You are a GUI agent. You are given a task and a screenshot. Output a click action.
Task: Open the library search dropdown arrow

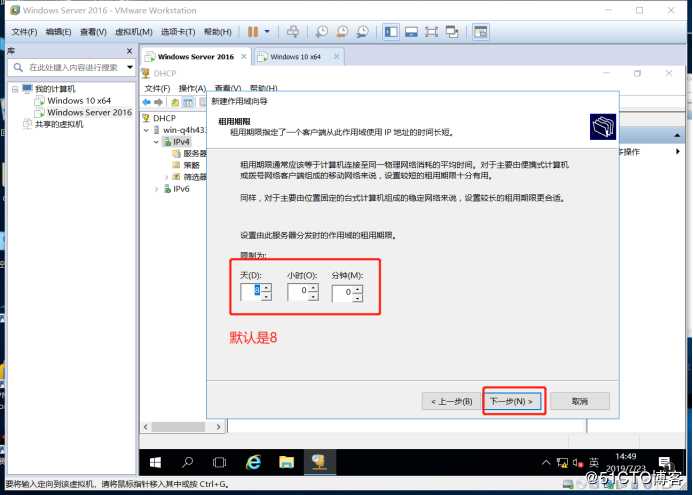[130, 67]
